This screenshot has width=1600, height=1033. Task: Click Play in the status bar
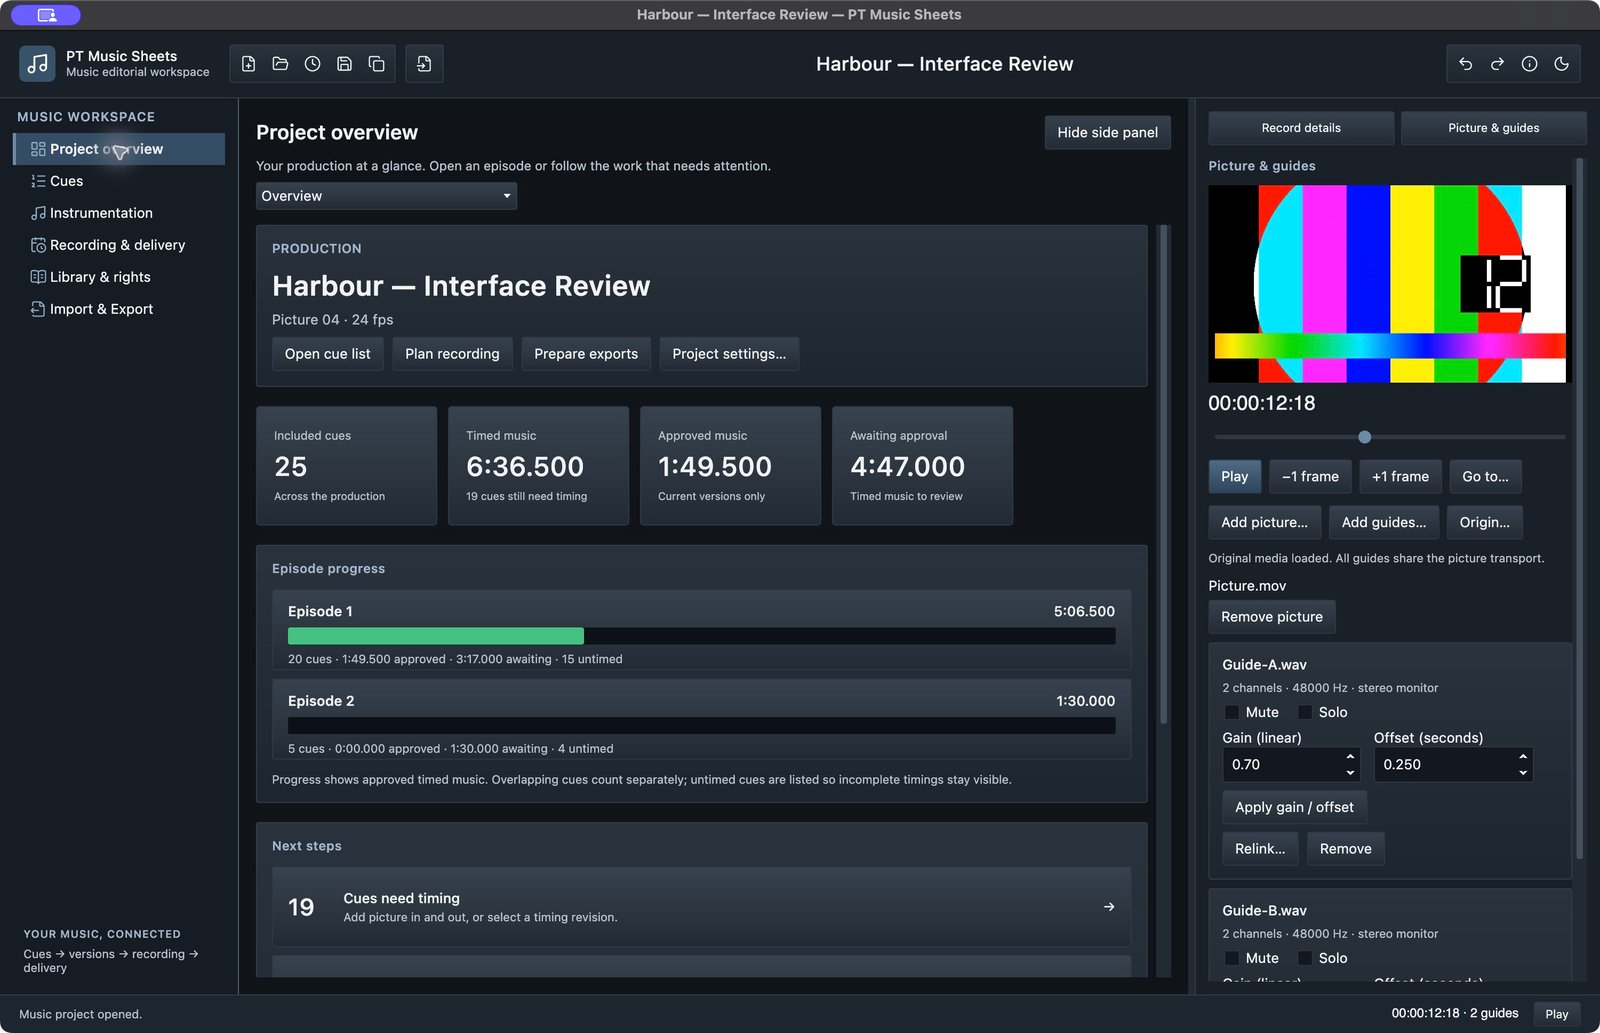point(1556,1014)
